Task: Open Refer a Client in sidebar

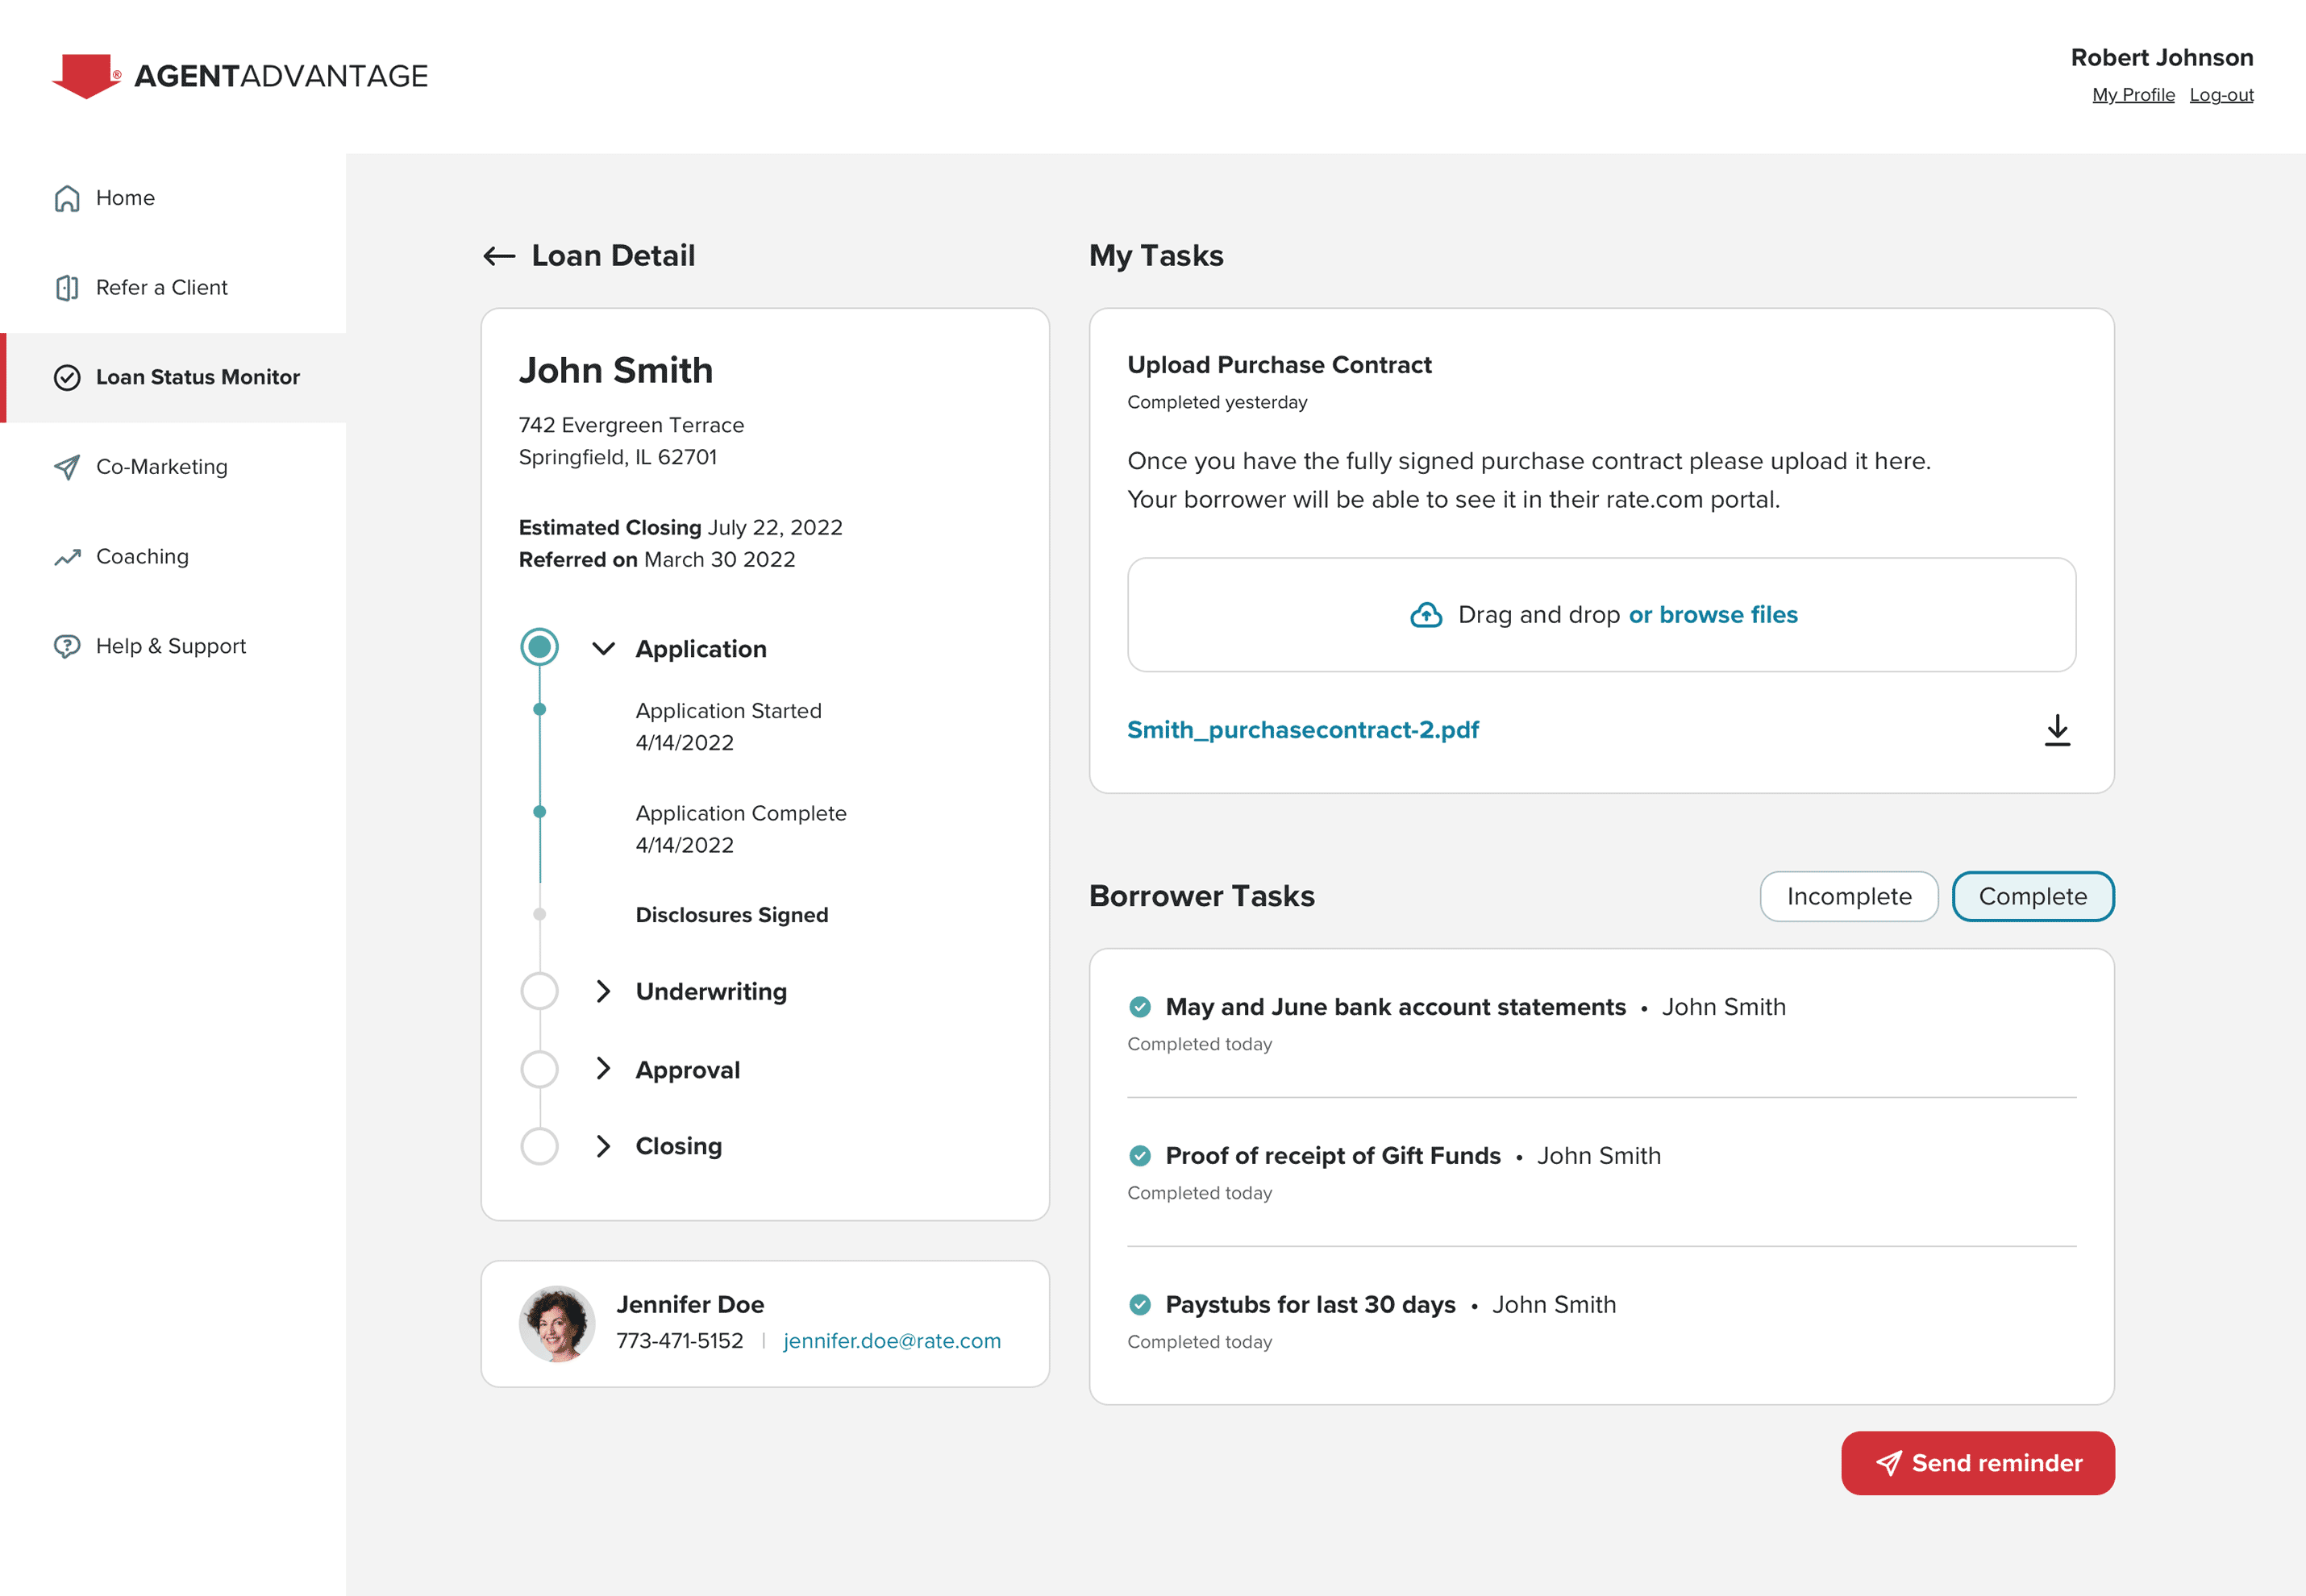Action: click(173, 288)
